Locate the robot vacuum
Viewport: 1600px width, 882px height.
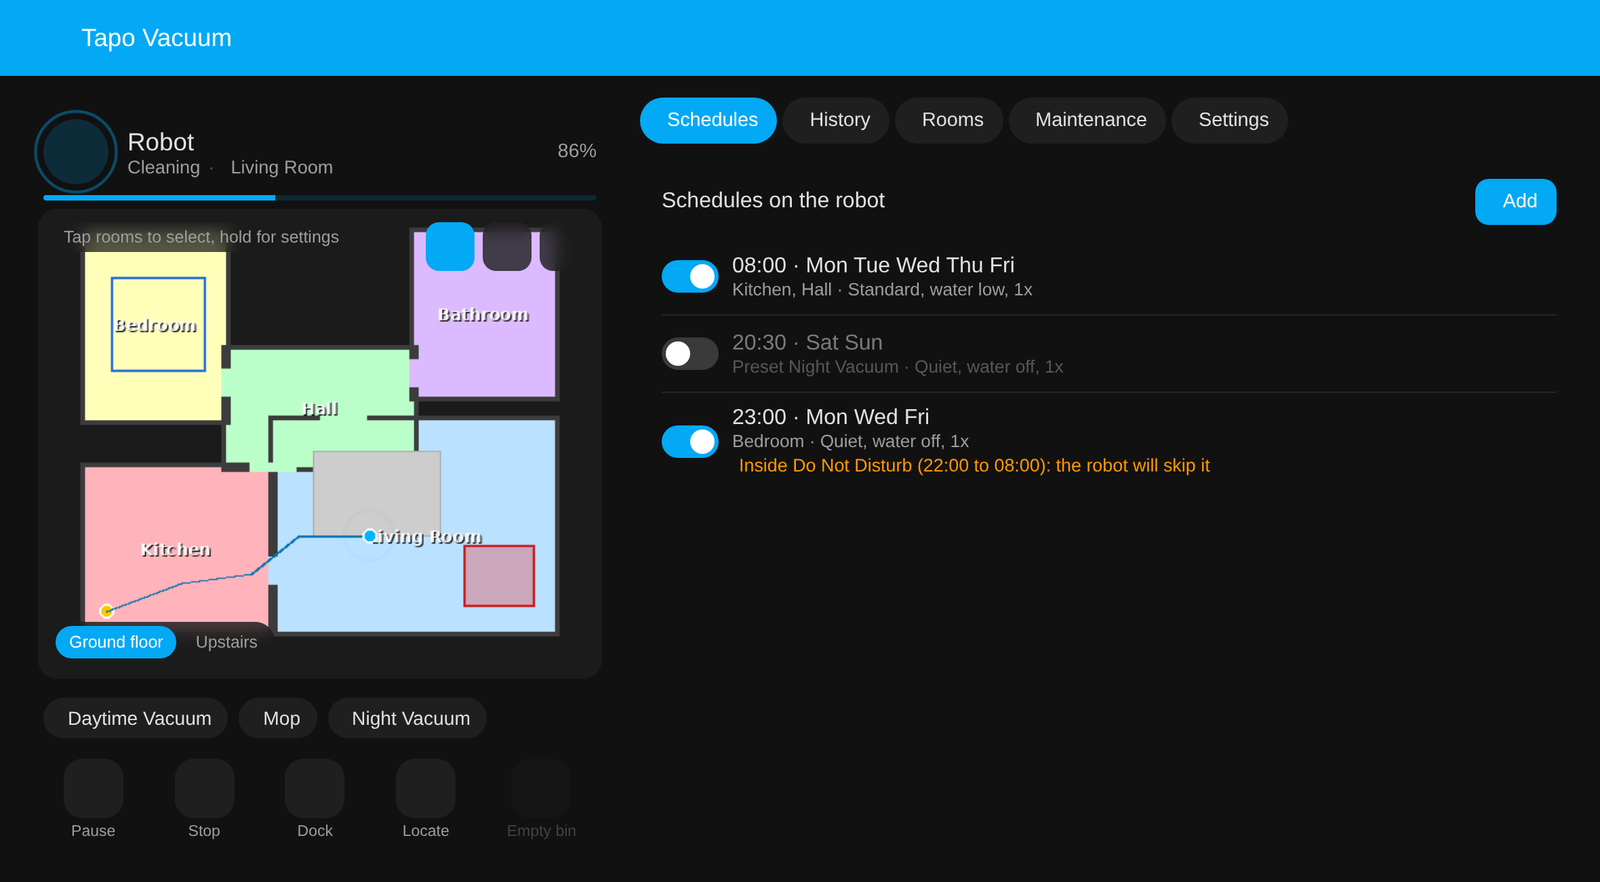coord(426,788)
